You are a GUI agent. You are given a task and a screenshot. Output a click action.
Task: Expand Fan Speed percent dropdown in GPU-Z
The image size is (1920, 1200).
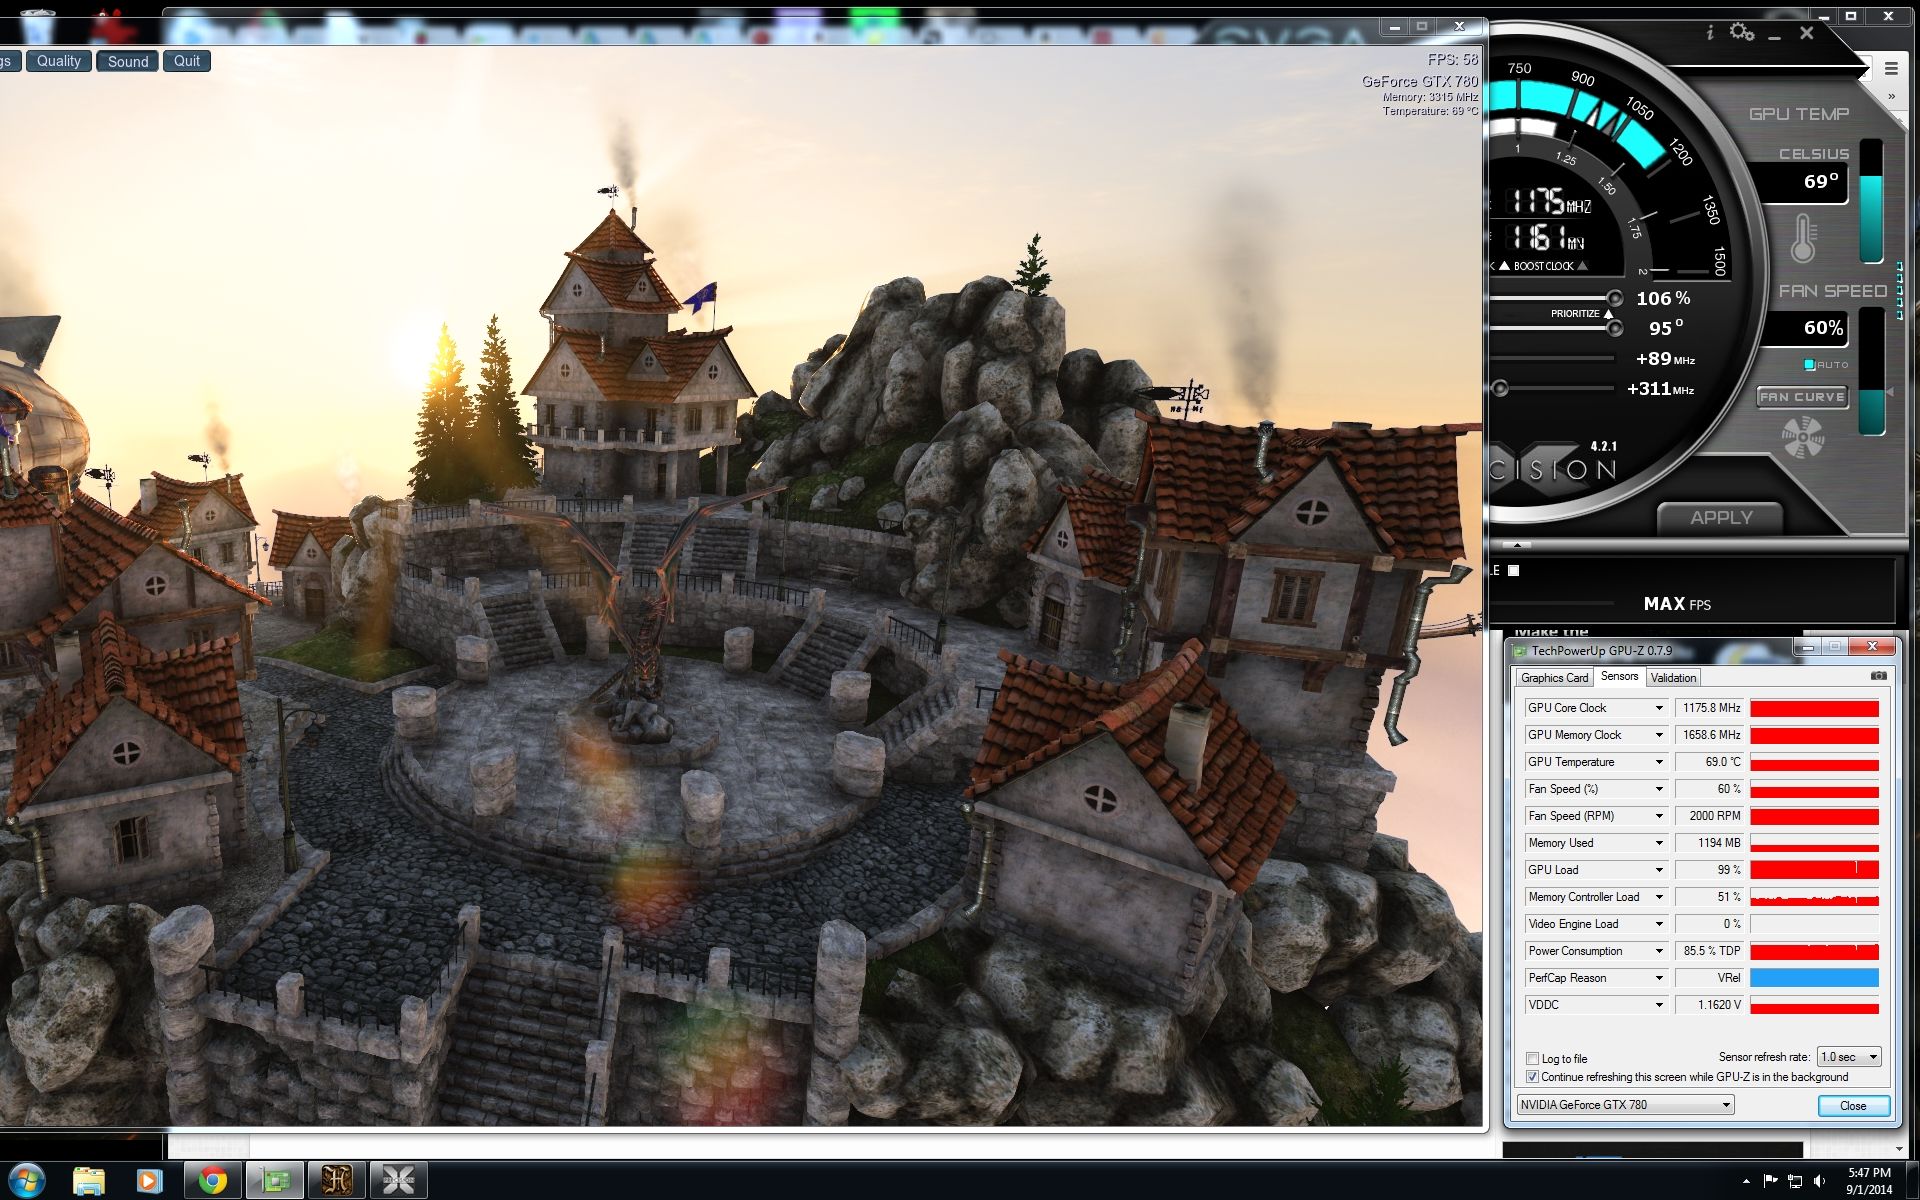1659,788
